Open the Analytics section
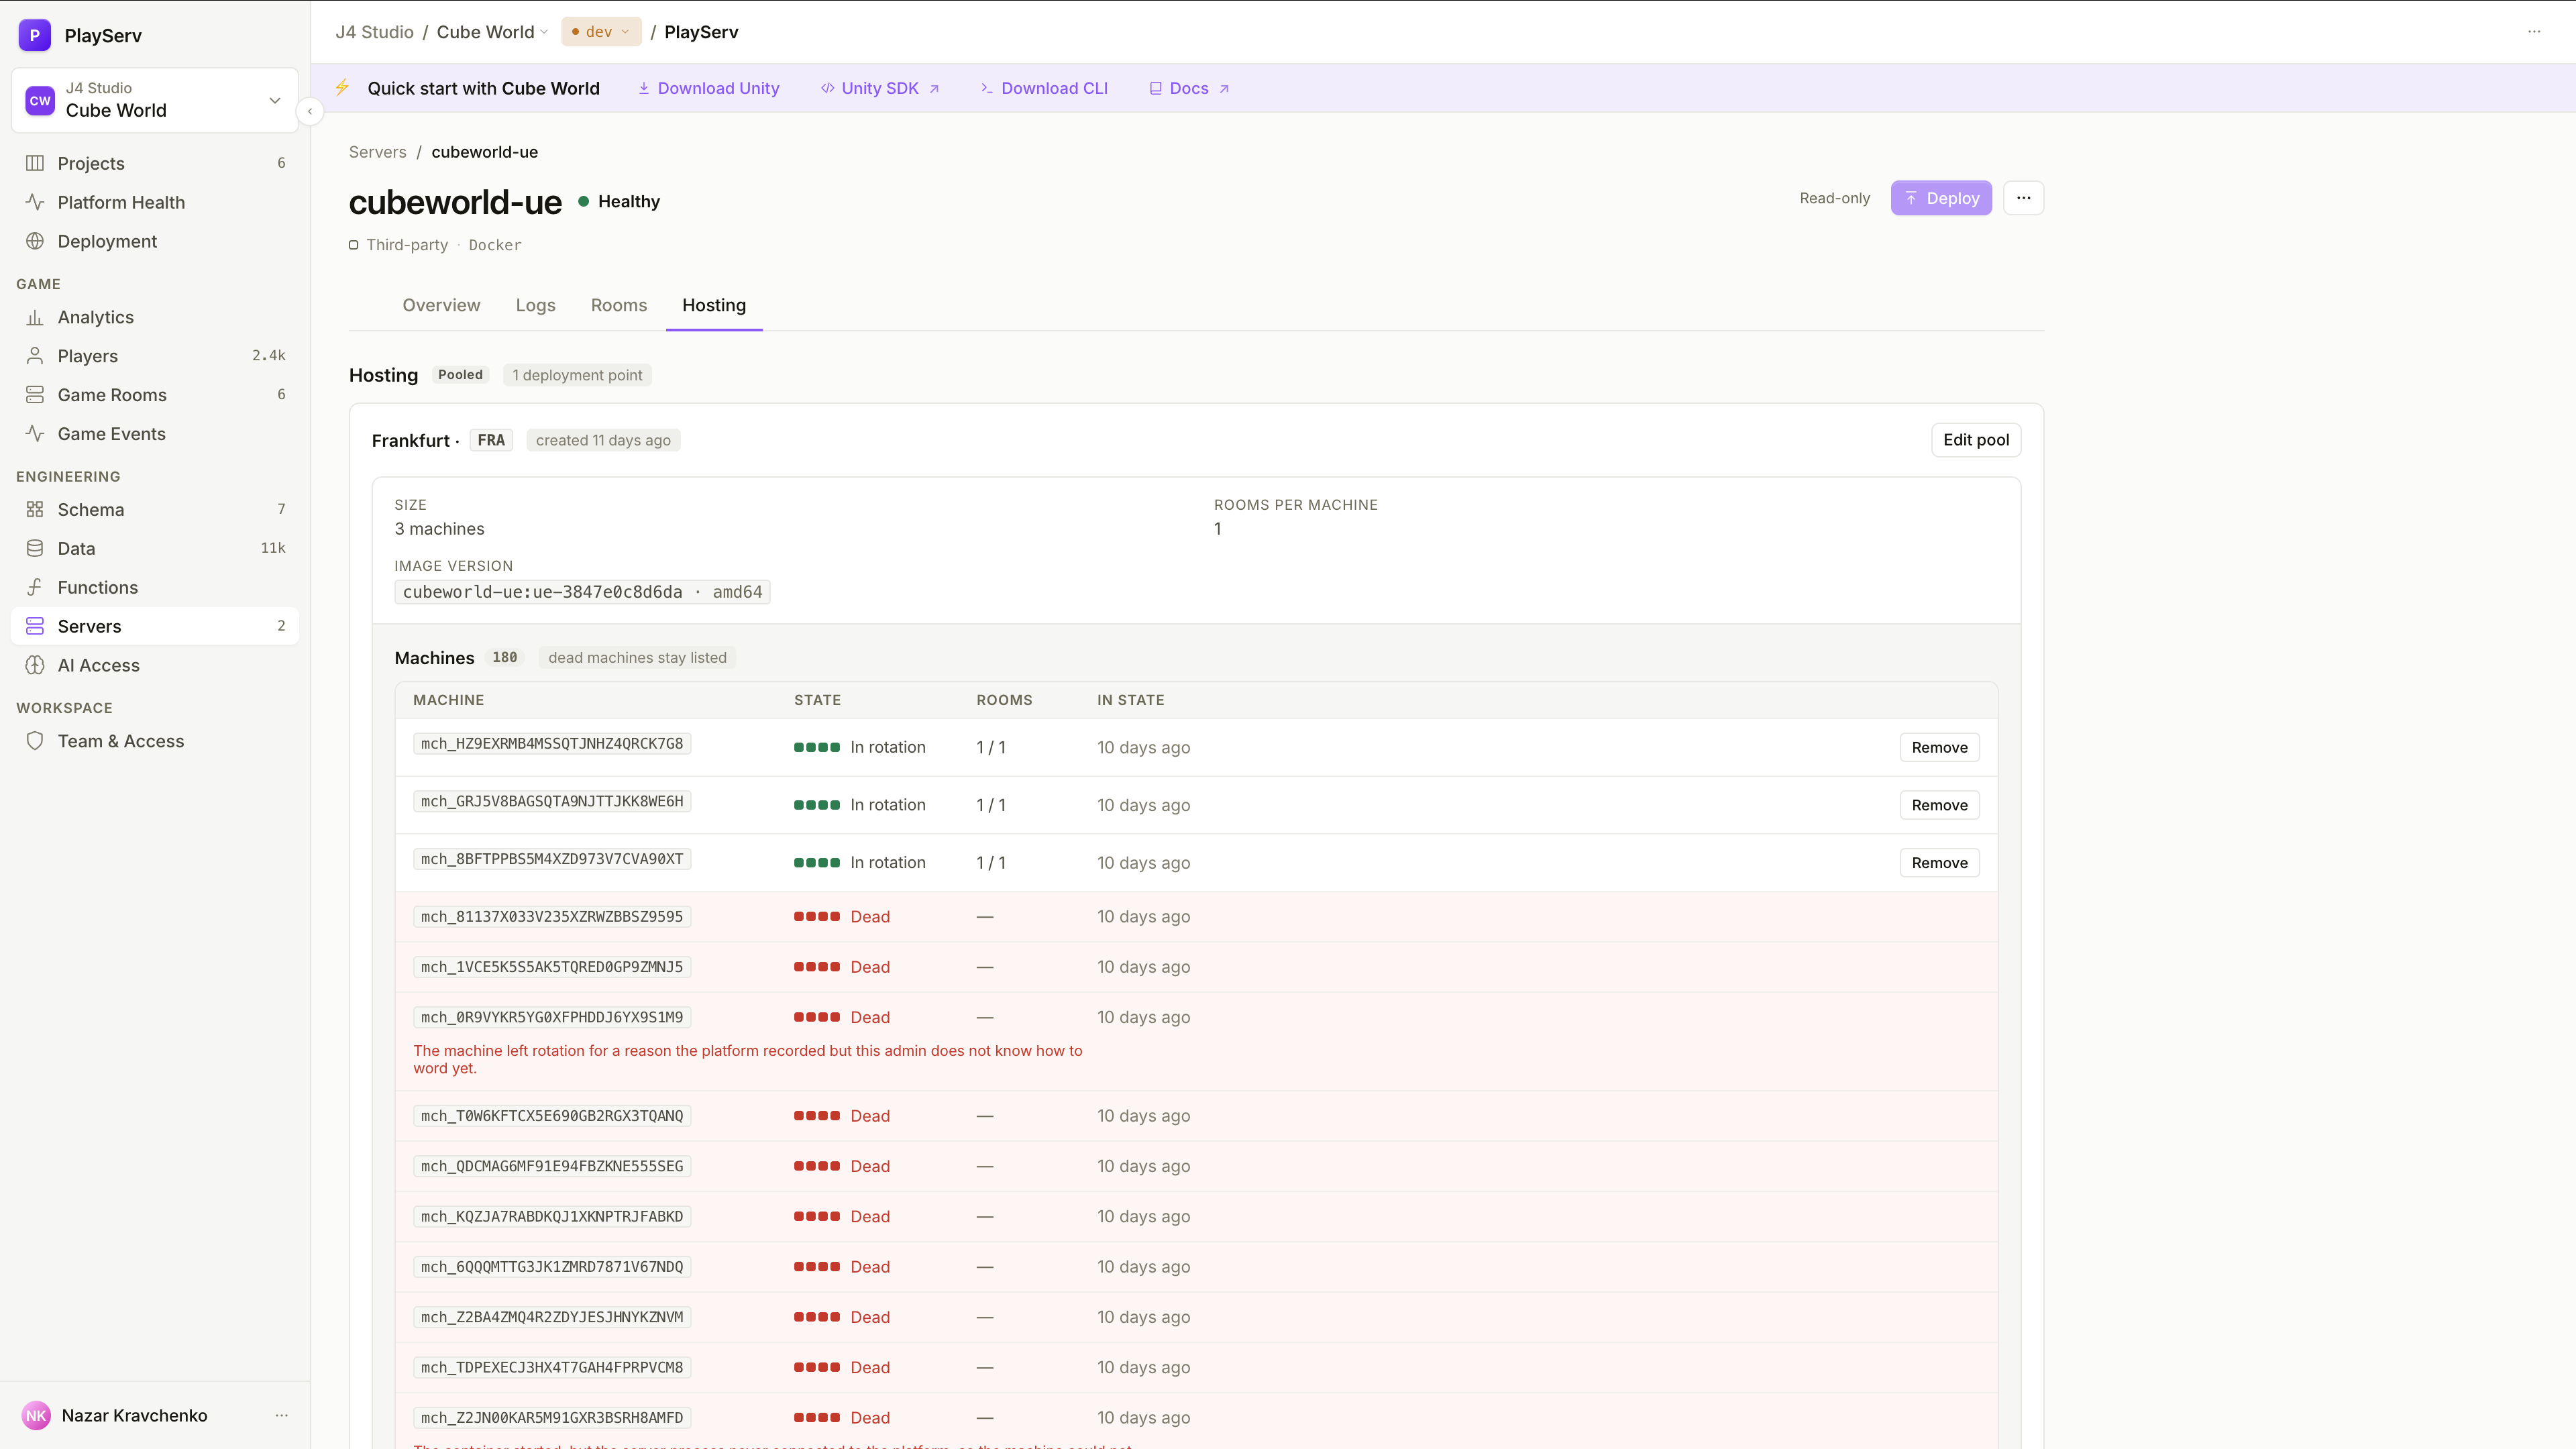The image size is (2576, 1449). click(155, 317)
